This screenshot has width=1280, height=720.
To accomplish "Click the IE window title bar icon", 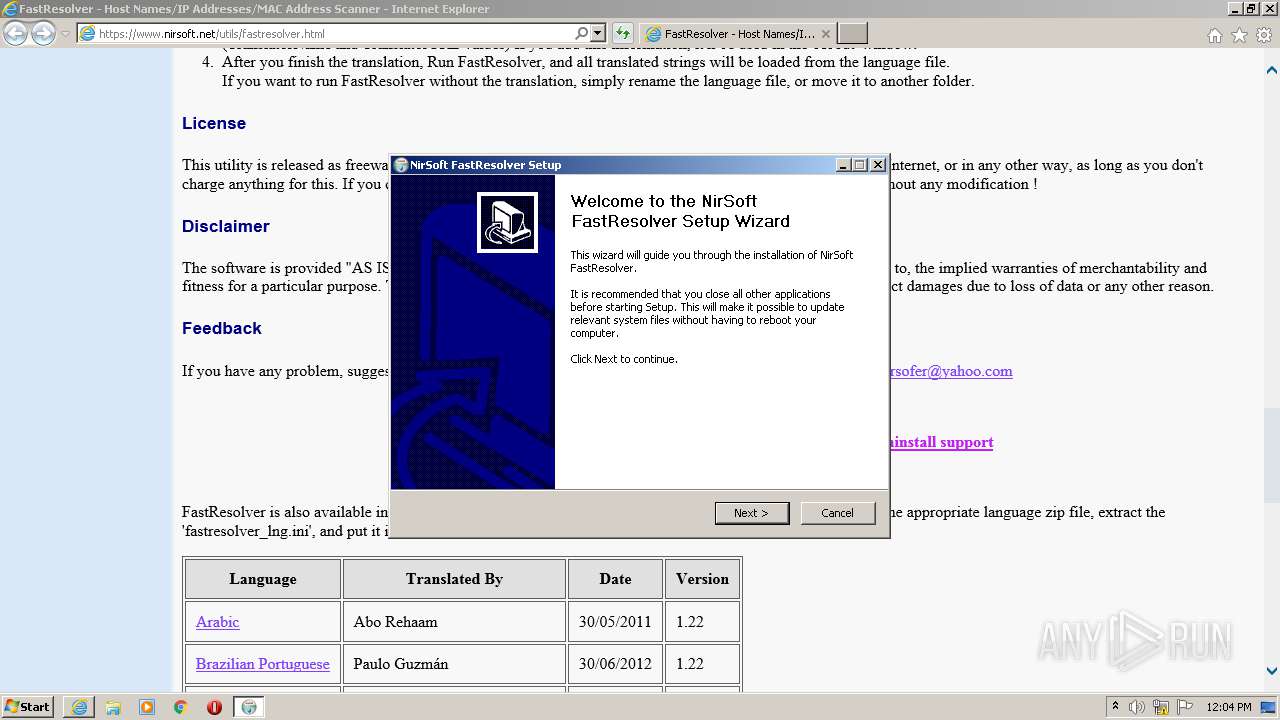I will [x=10, y=9].
